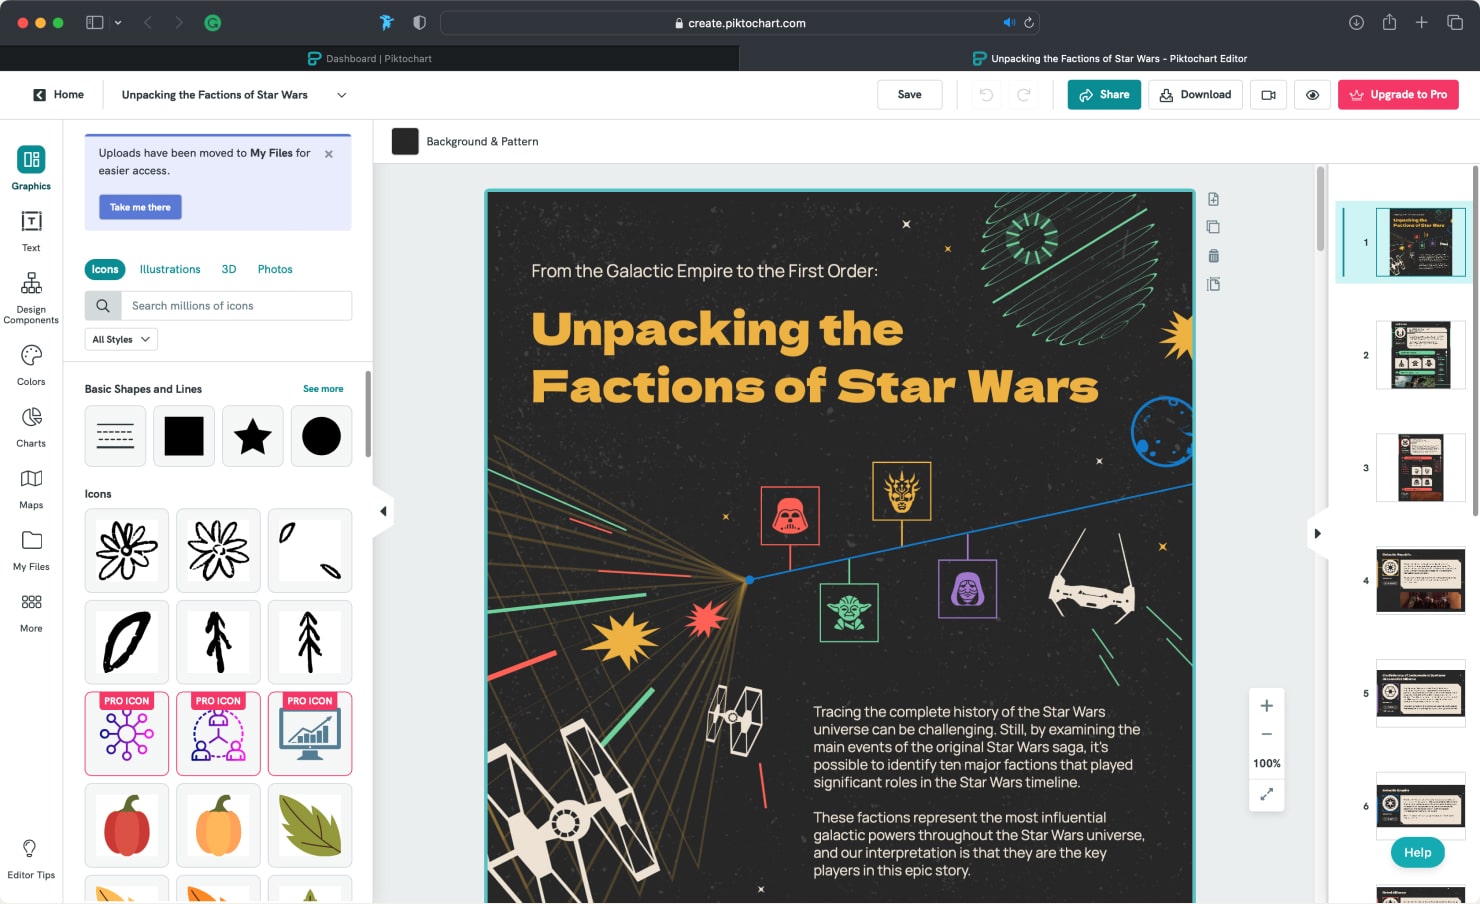The height and width of the screenshot is (904, 1480).
Task: Insert the pro network nodes icon
Action: pos(127,734)
